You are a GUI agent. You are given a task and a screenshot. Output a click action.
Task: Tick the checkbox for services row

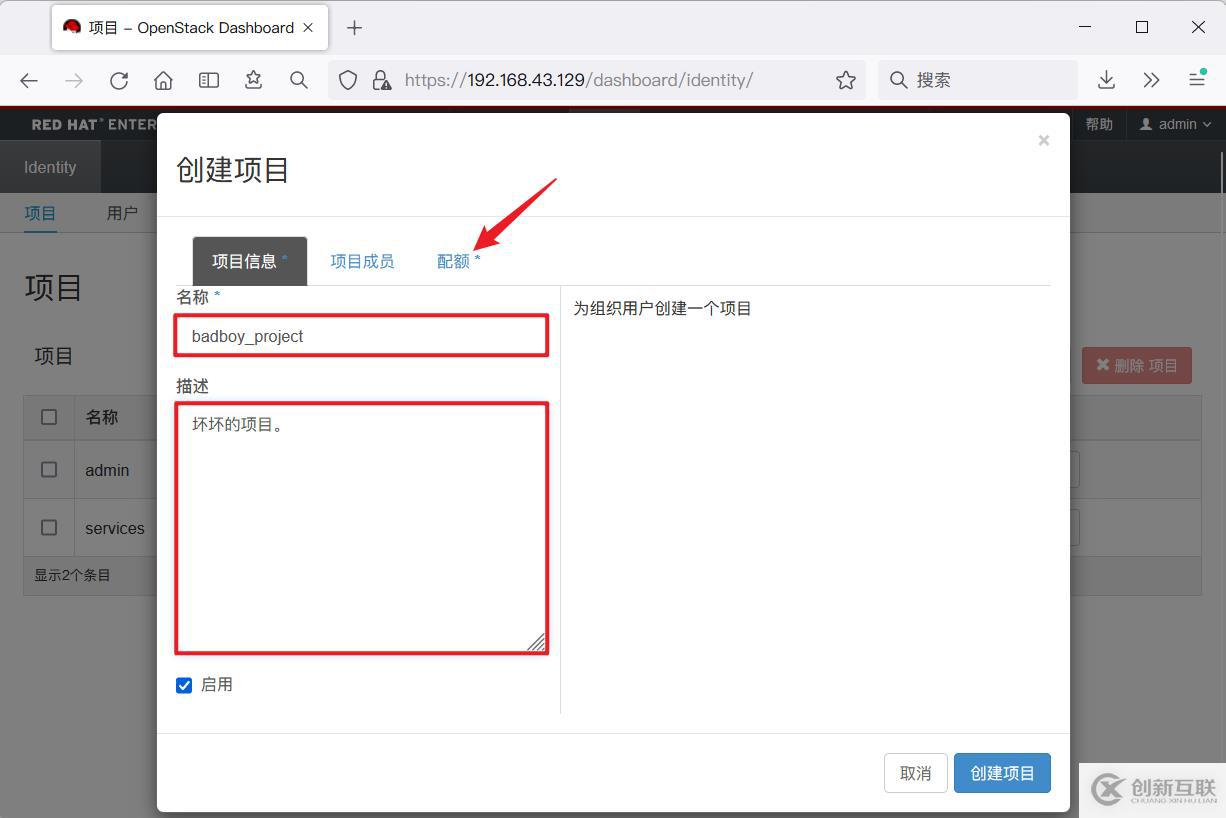(49, 527)
